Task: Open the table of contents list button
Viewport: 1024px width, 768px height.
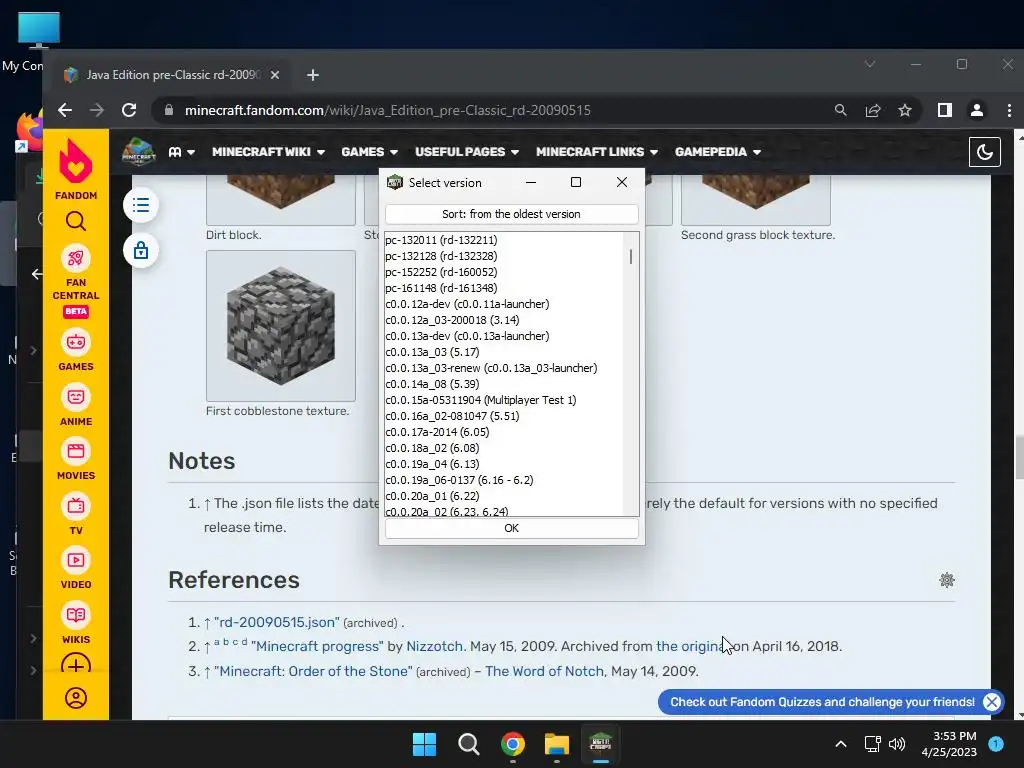Action: [x=140, y=206]
